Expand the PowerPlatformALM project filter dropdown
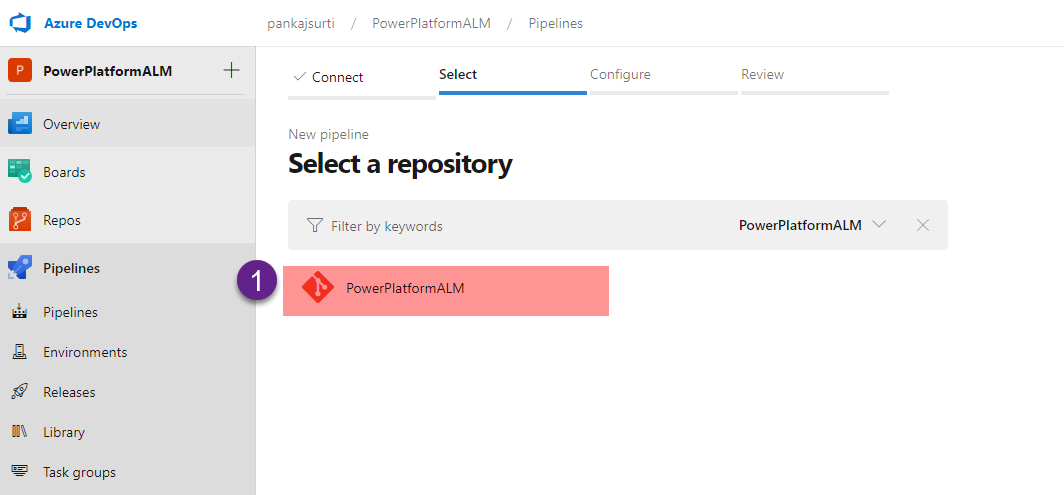 click(879, 225)
